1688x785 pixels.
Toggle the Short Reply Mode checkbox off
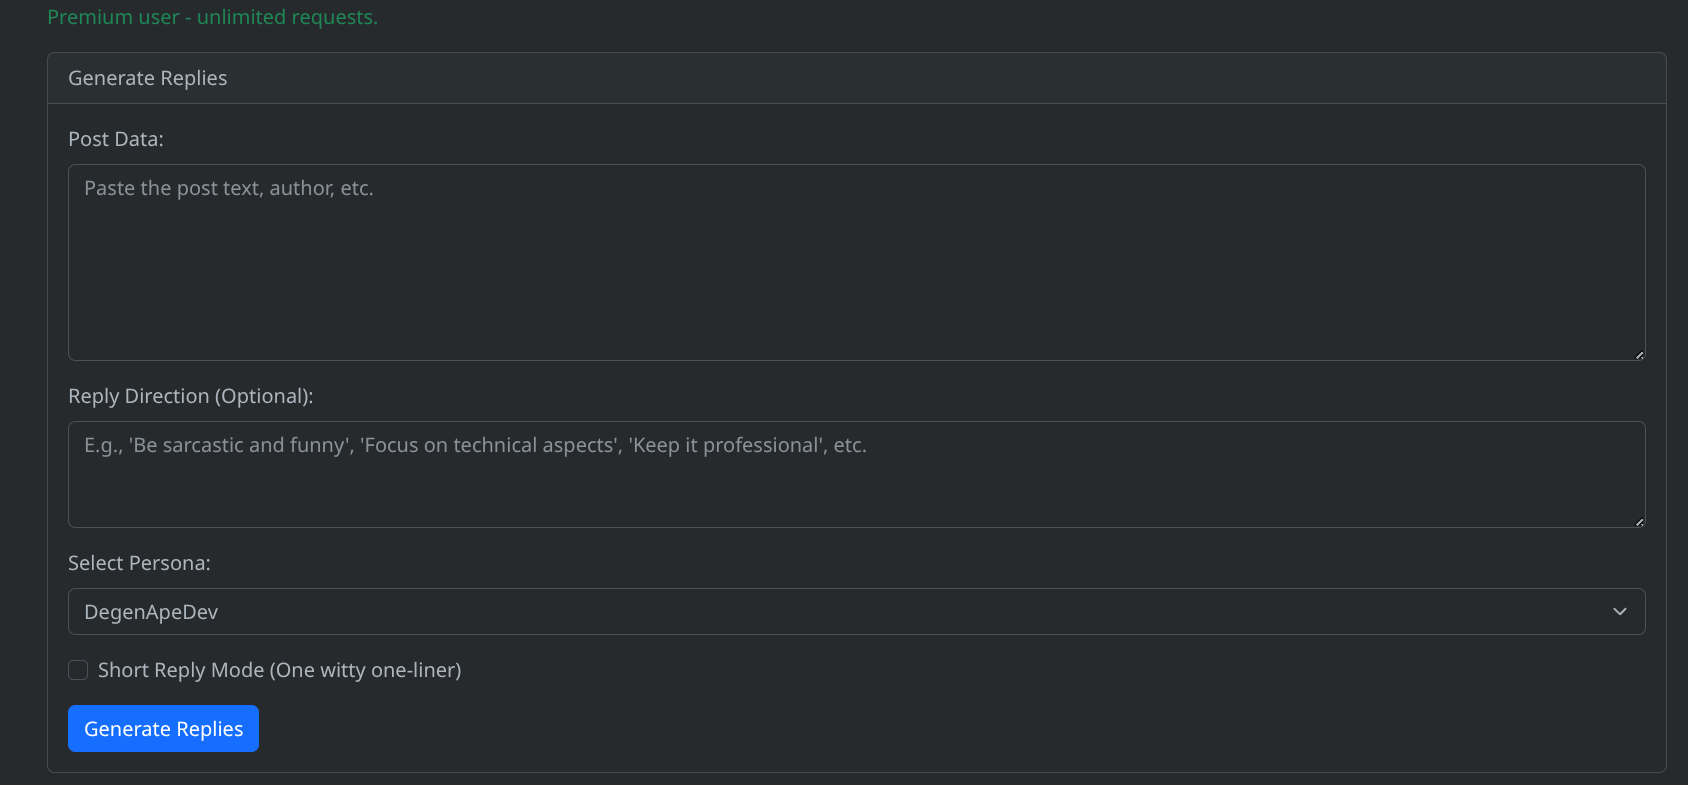click(78, 670)
